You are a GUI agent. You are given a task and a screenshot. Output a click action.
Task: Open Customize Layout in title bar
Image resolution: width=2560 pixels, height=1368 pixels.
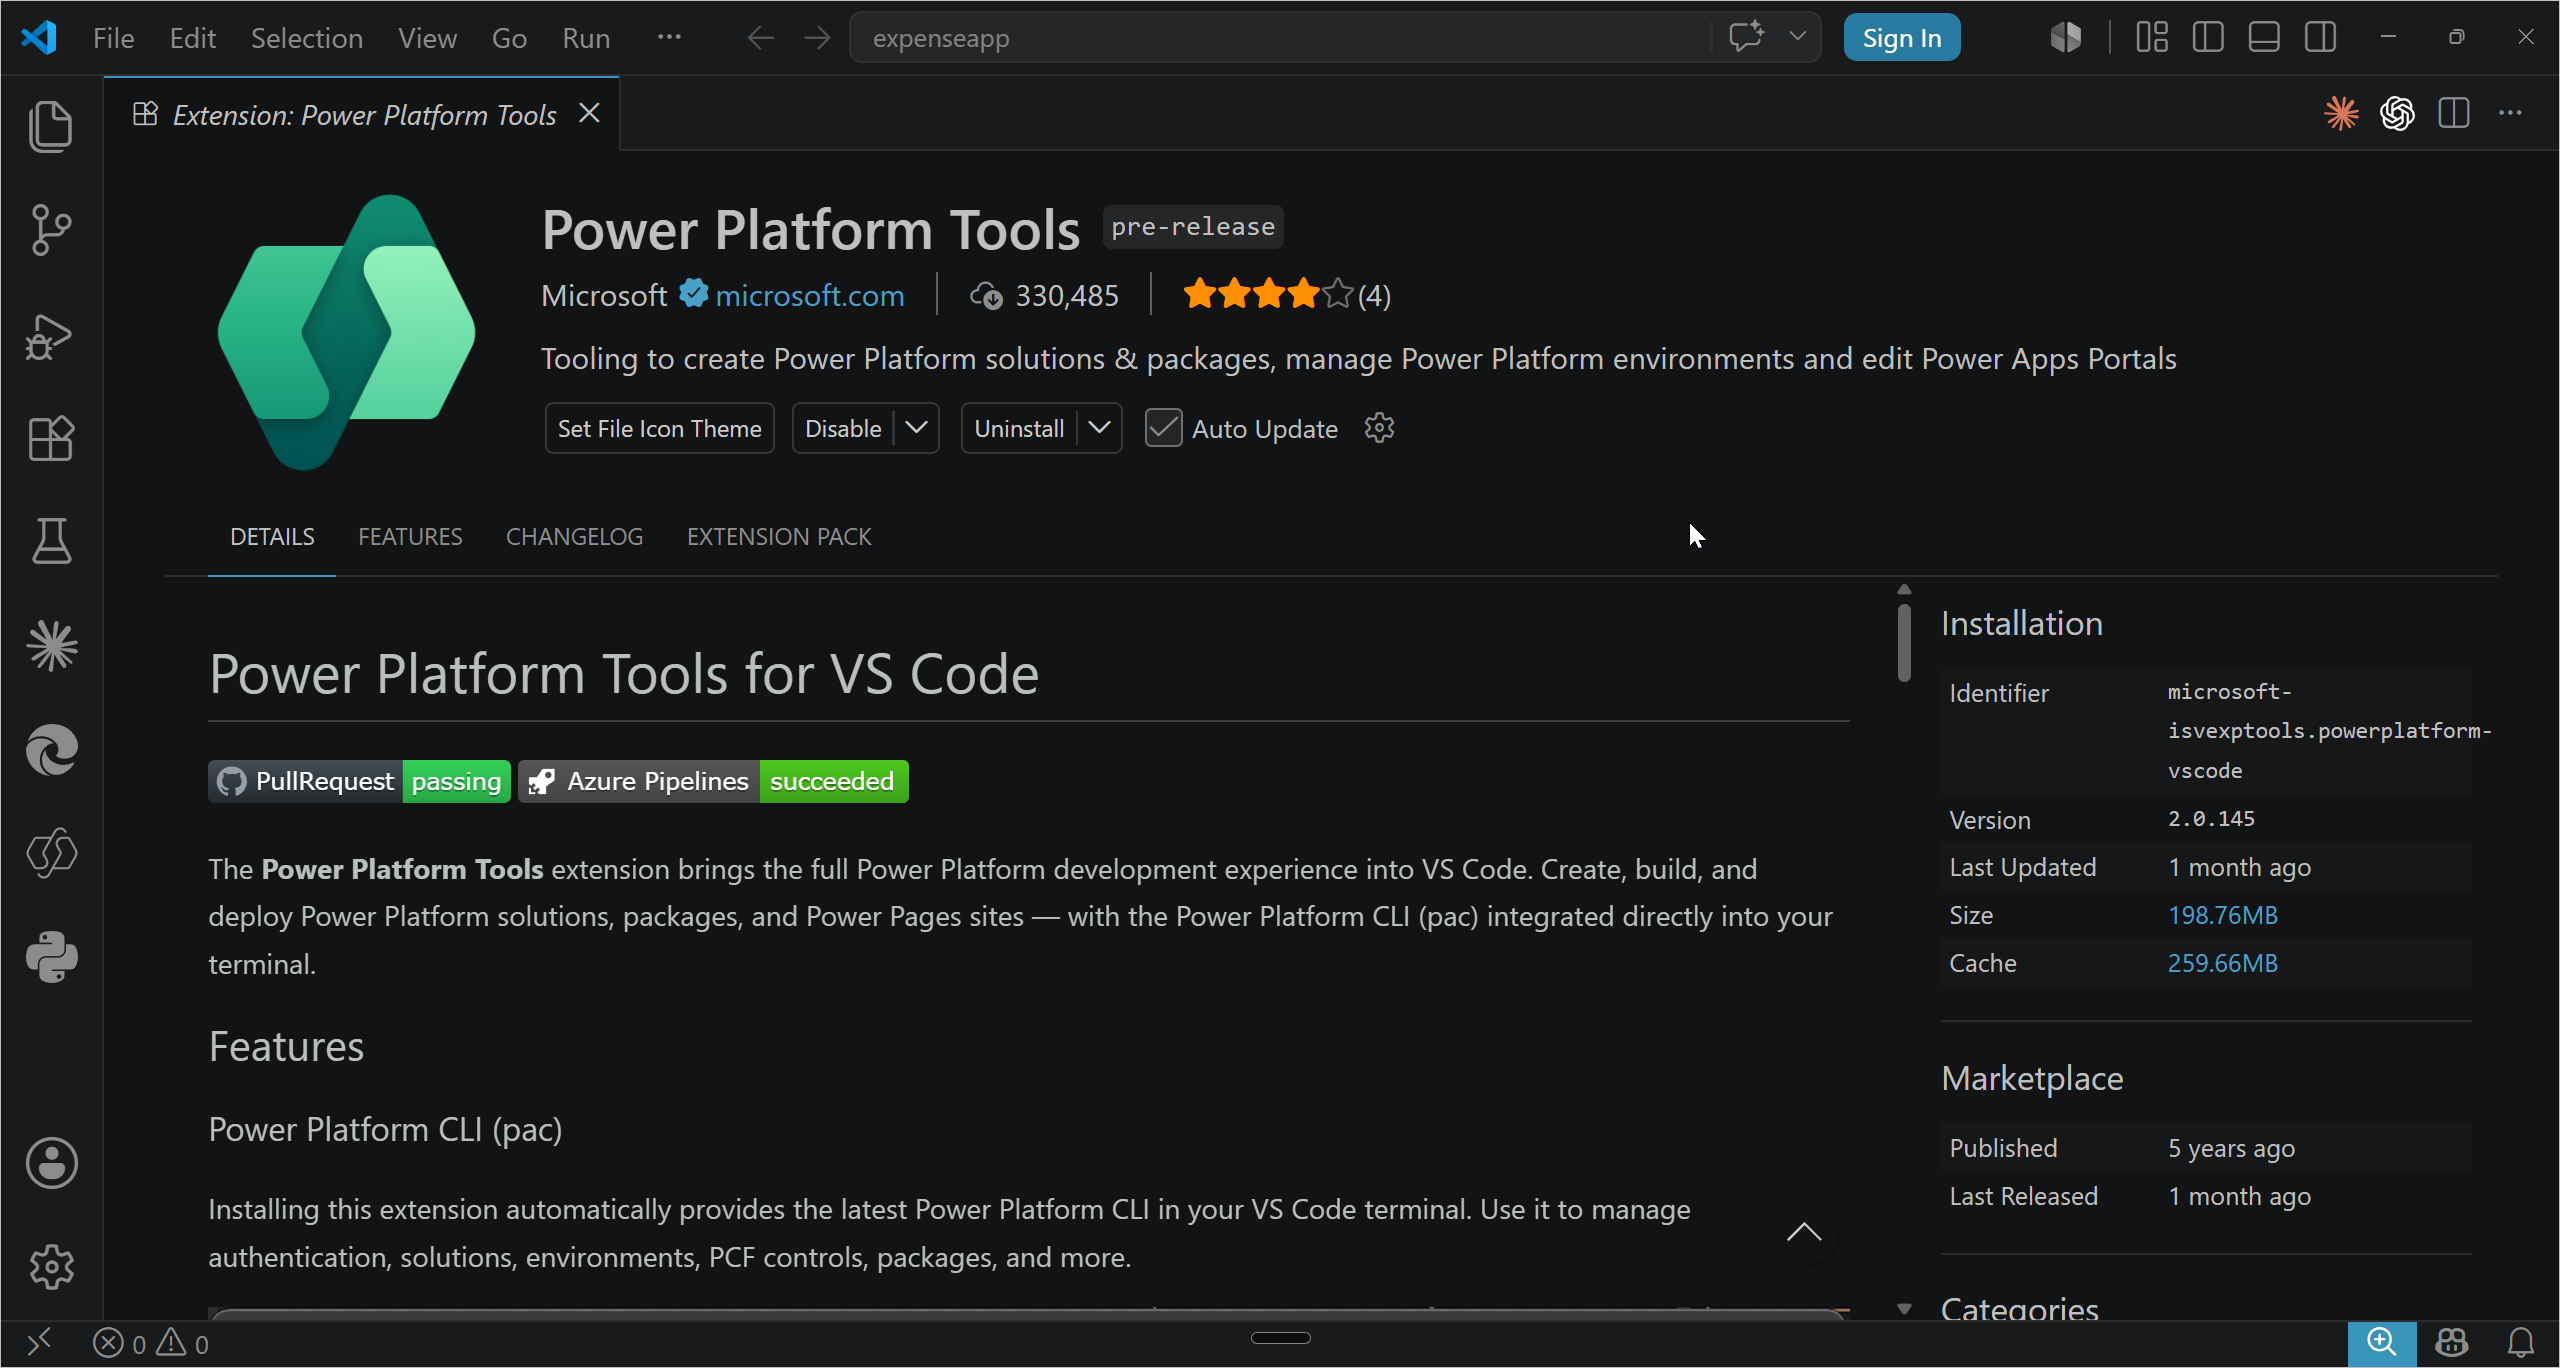2151,38
